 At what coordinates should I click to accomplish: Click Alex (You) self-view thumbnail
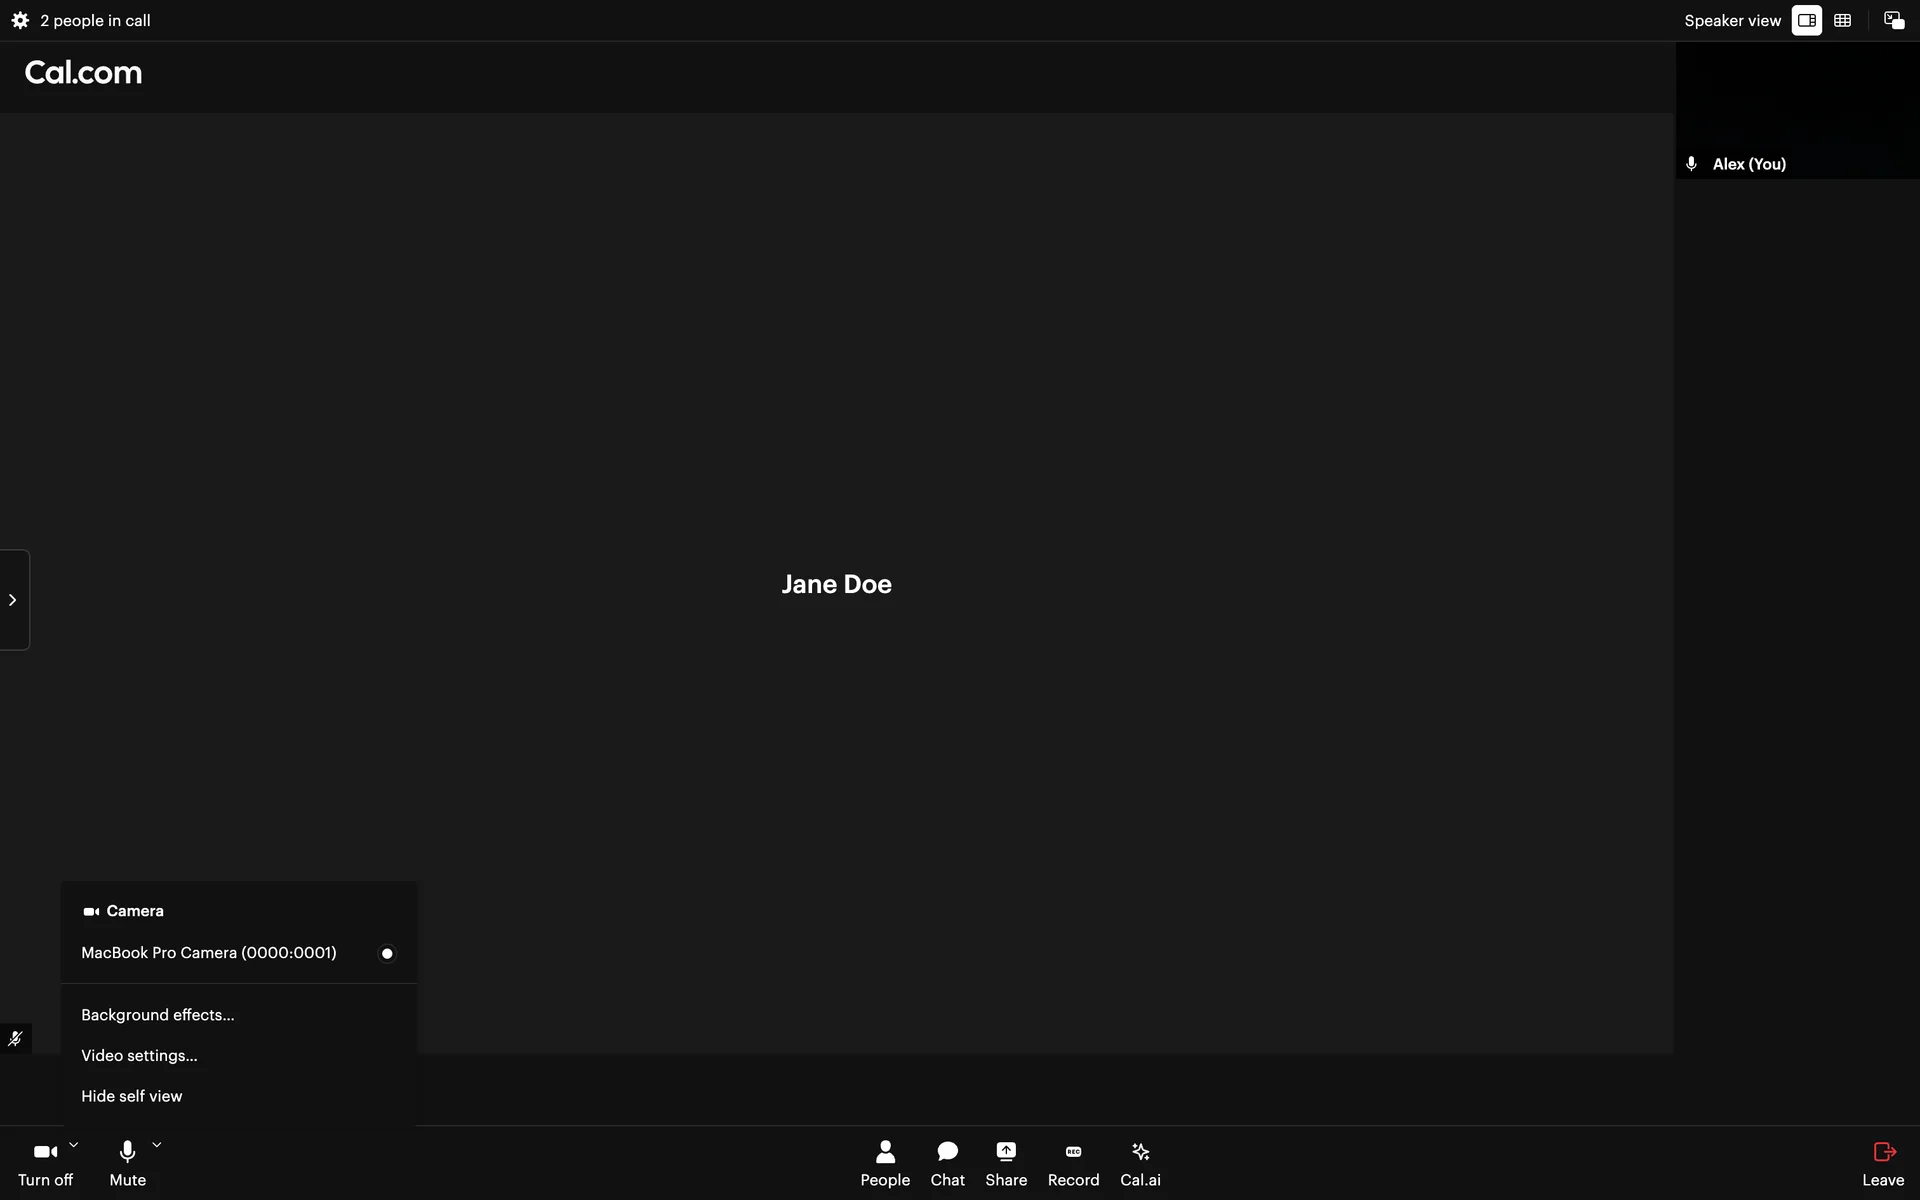coord(1797,110)
